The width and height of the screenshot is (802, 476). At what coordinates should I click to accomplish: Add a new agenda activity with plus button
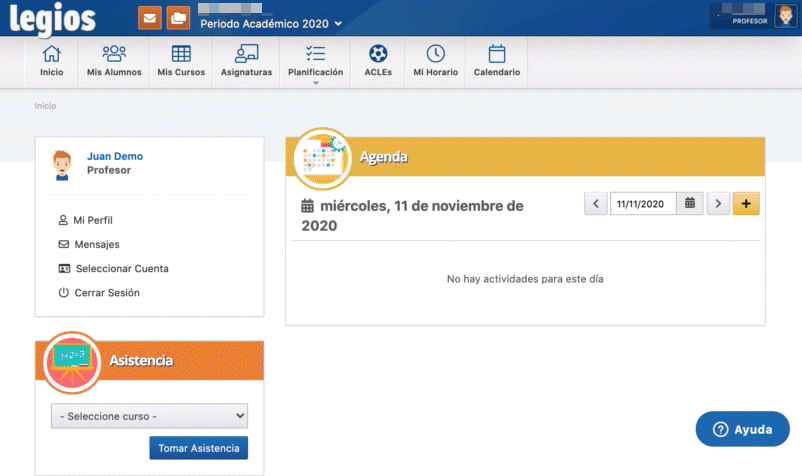pos(746,203)
